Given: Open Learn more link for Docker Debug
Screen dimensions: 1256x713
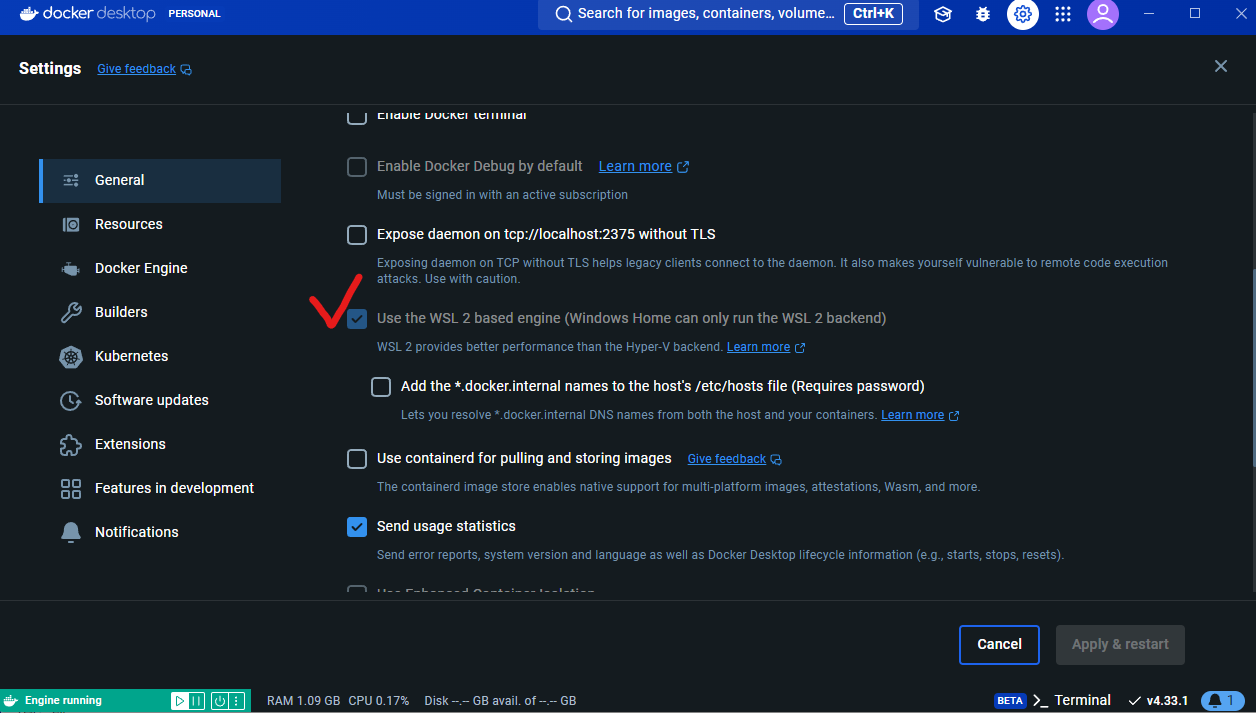Looking at the screenshot, I should pos(635,166).
